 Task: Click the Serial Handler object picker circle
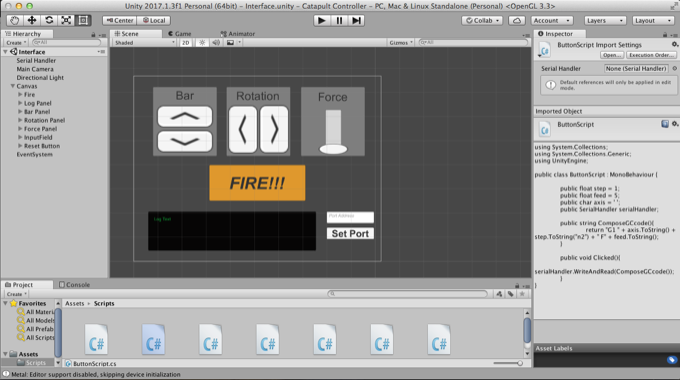[x=674, y=68]
